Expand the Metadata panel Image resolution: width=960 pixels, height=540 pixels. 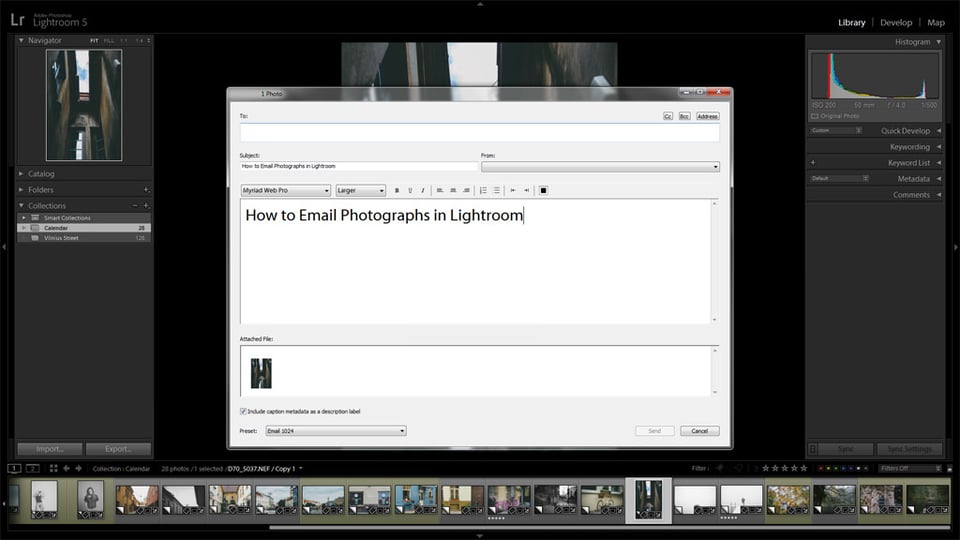pos(939,179)
